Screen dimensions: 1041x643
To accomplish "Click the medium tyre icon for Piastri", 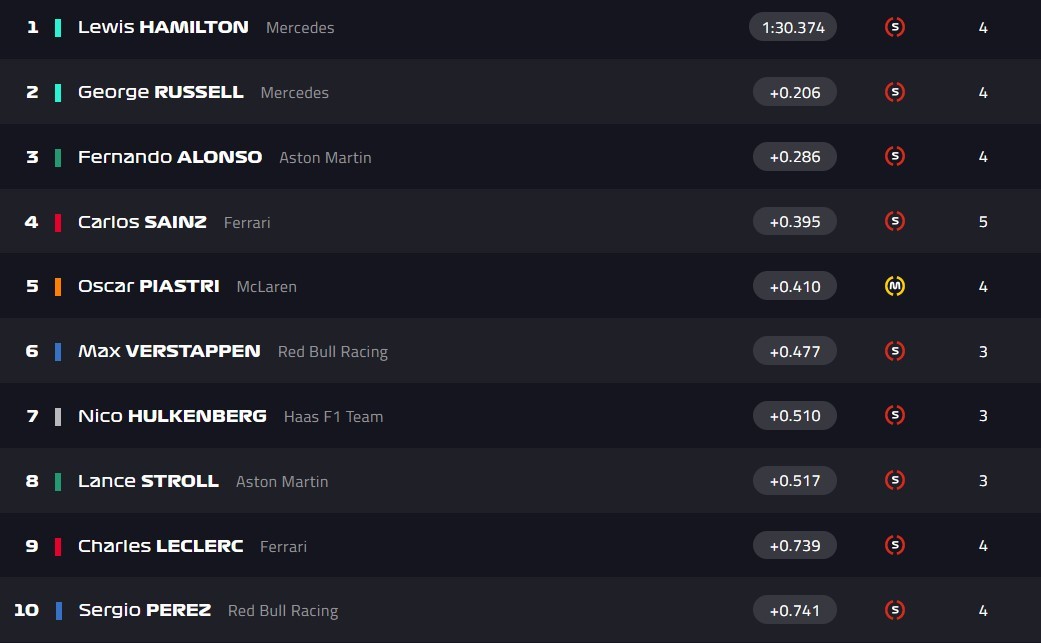I will click(895, 286).
